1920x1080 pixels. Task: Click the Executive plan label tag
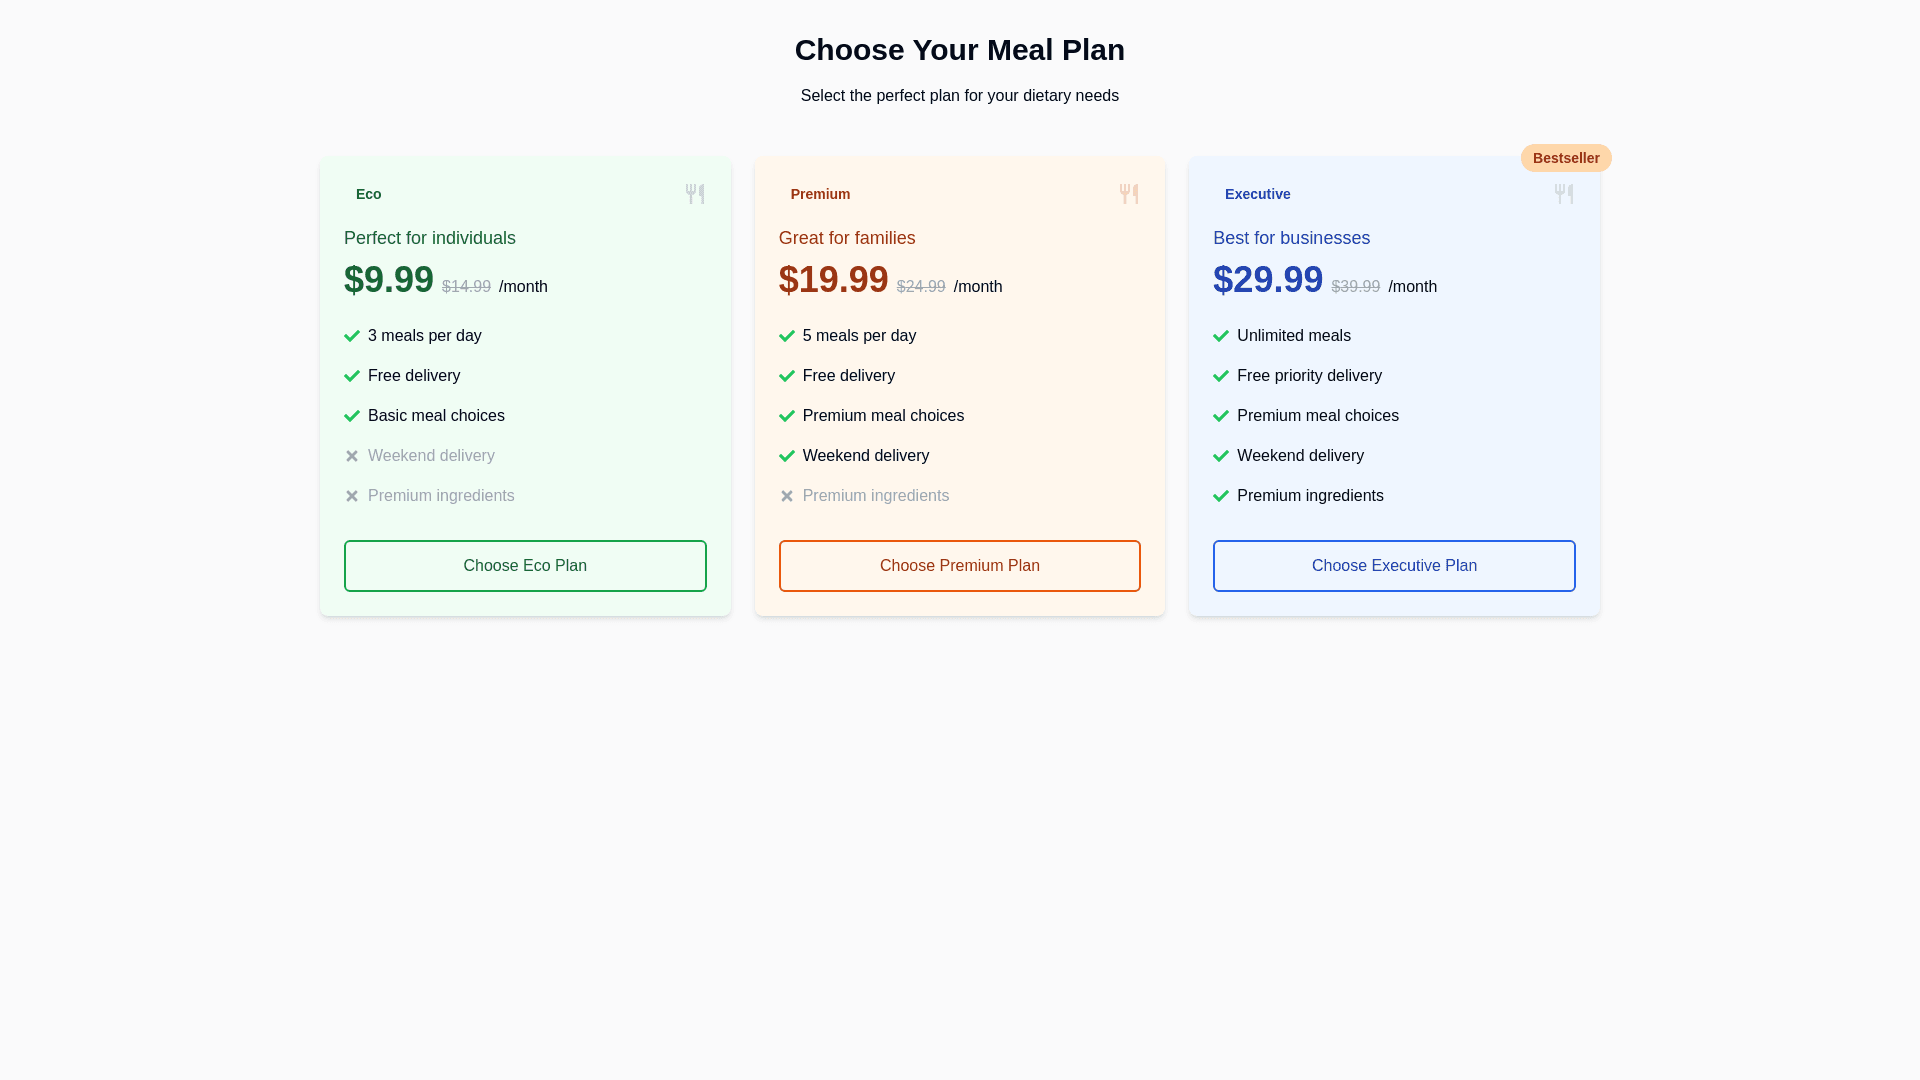(1257, 194)
